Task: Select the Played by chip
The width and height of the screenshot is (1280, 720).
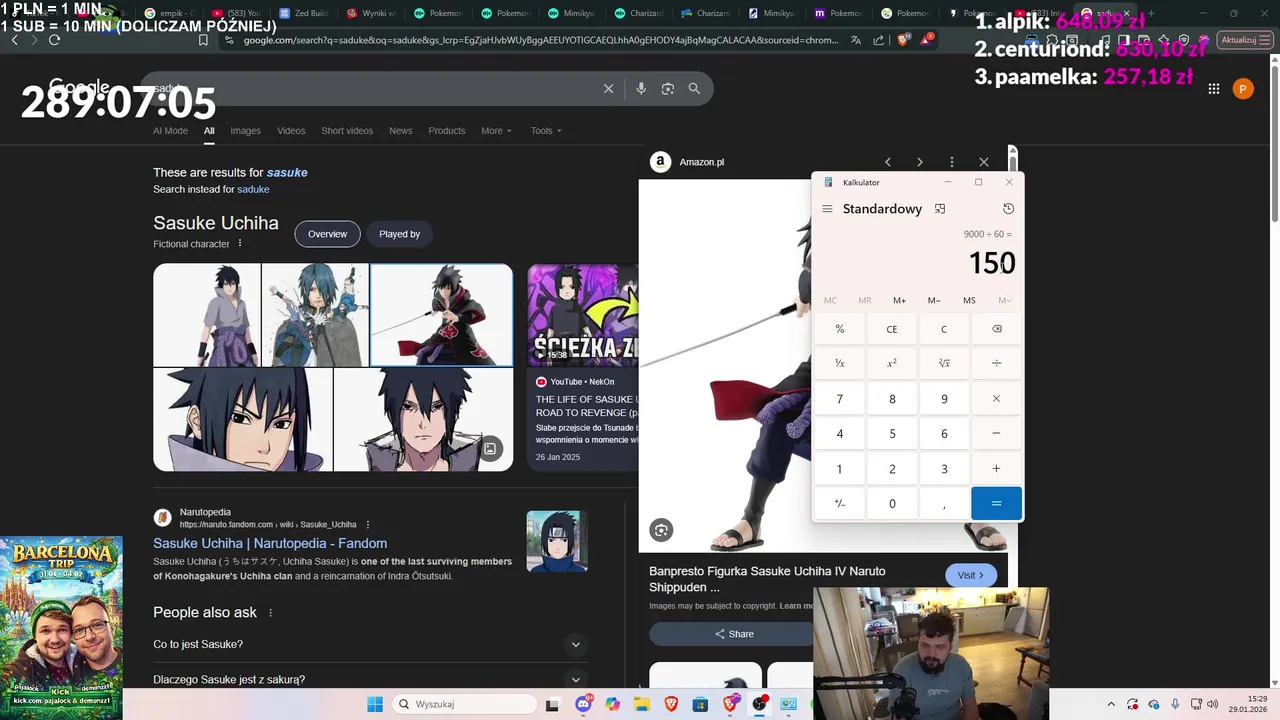Action: 399,234
